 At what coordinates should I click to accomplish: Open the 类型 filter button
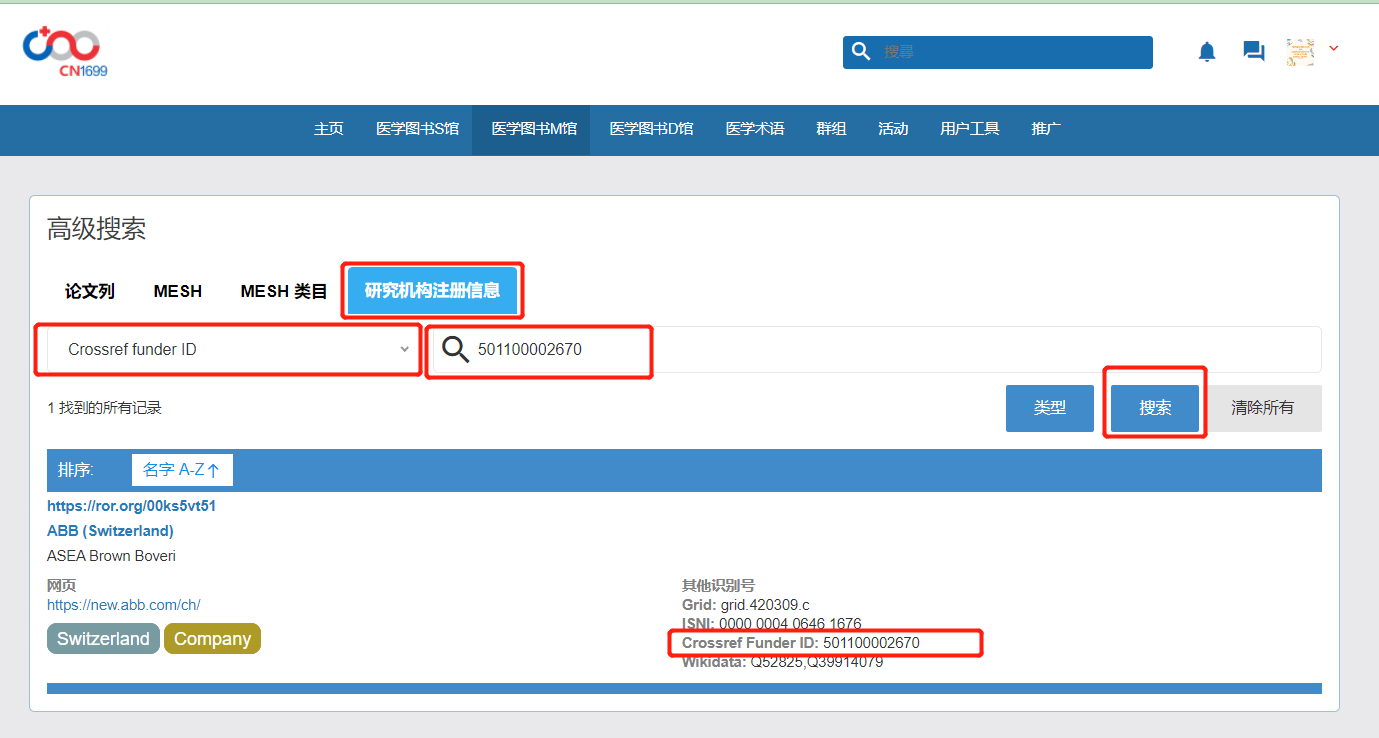tap(1049, 408)
